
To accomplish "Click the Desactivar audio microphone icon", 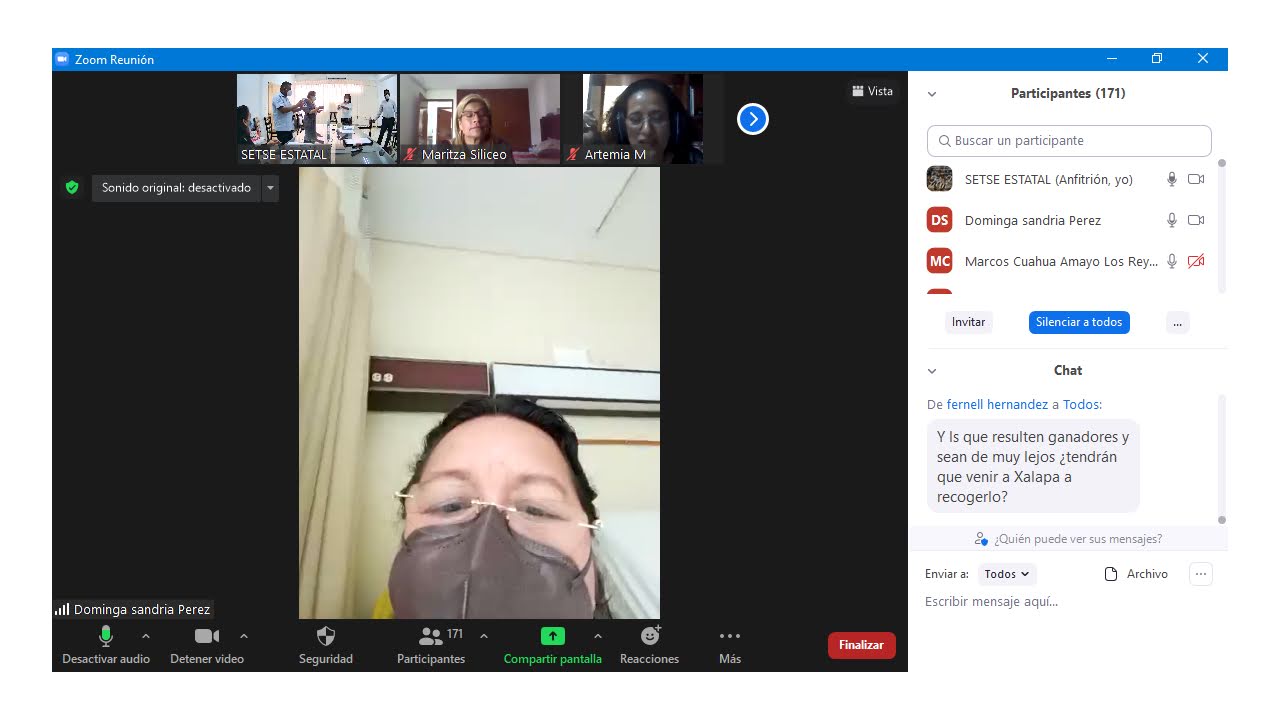I will point(106,636).
